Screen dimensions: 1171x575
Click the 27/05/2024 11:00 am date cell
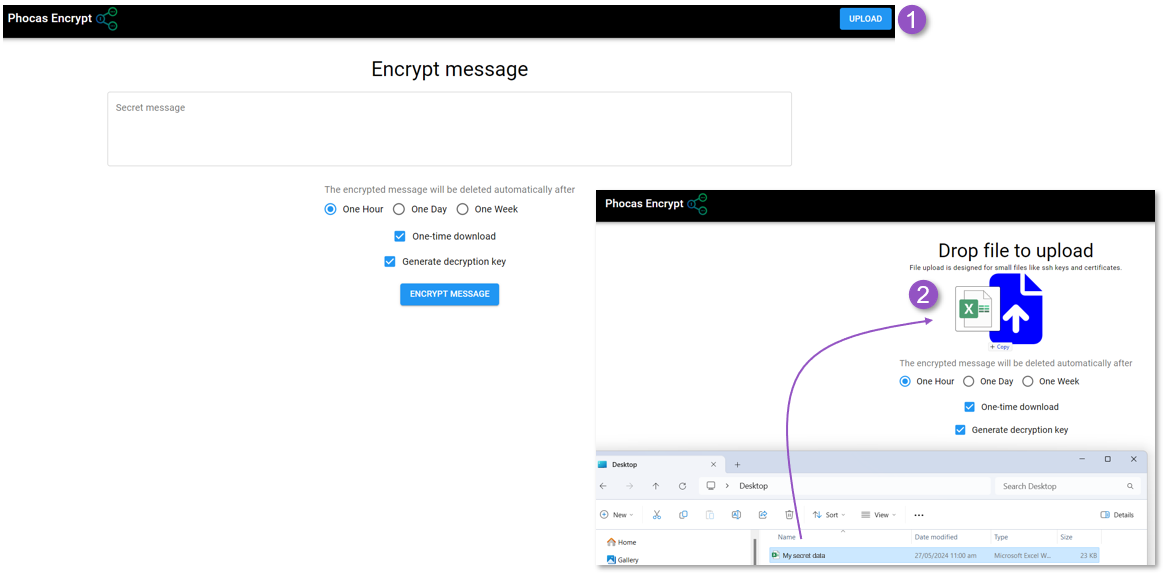[x=944, y=556]
